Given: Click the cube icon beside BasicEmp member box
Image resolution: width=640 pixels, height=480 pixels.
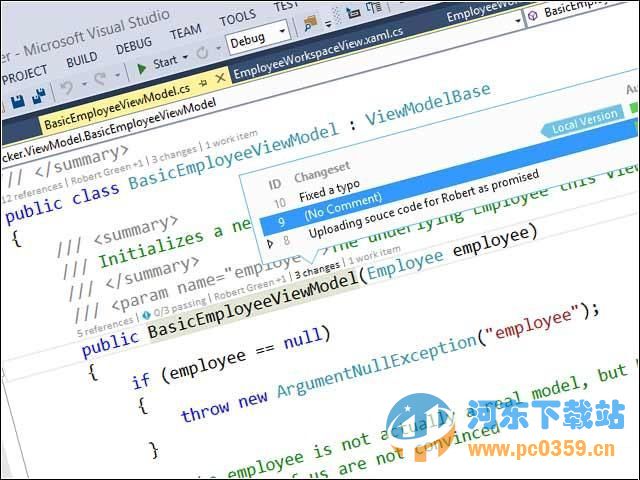Looking at the screenshot, I should pyautogui.click(x=533, y=16).
